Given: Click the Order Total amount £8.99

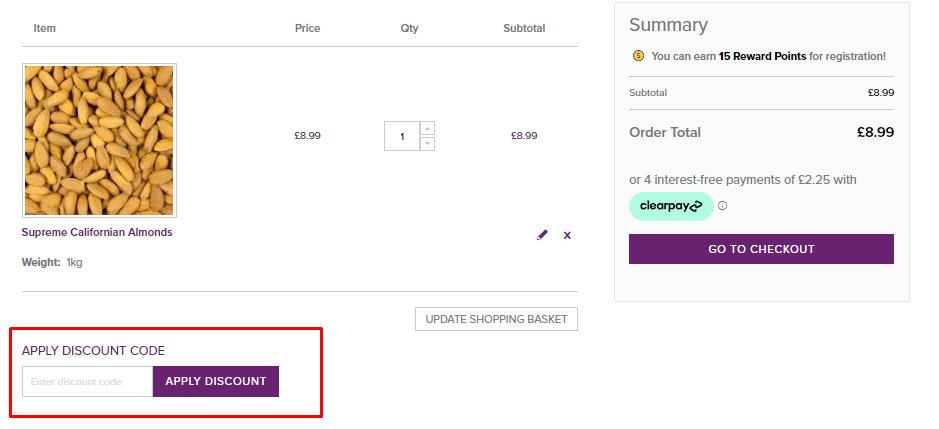Looking at the screenshot, I should point(875,132).
